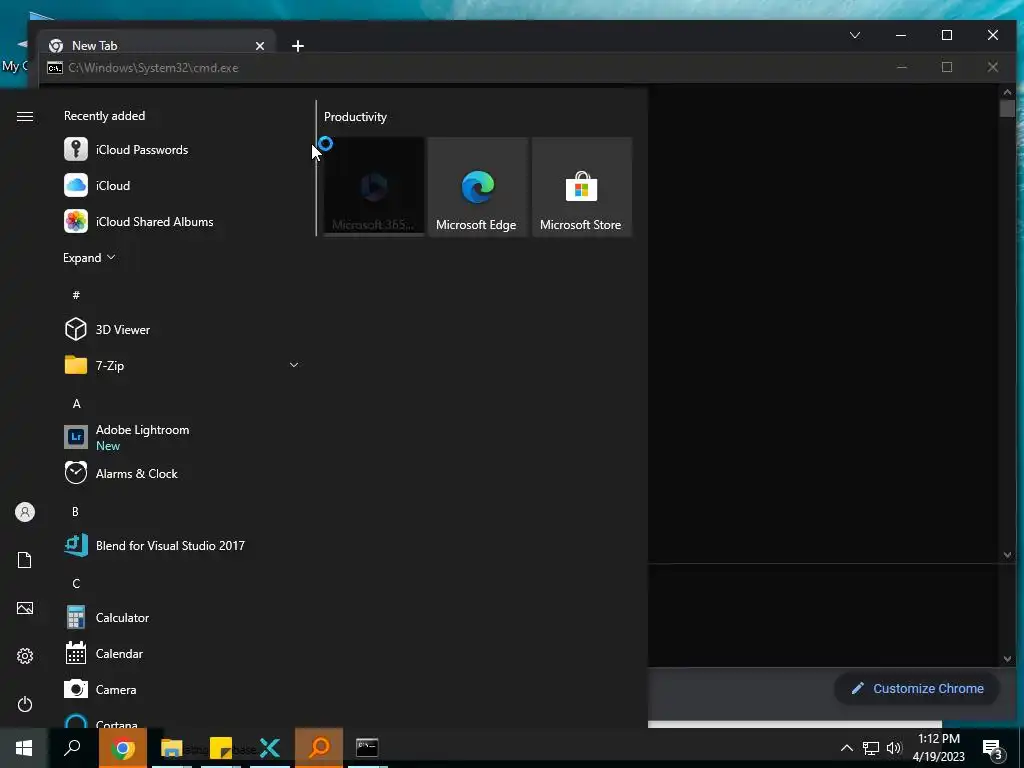Click the Recently added heading

(104, 116)
